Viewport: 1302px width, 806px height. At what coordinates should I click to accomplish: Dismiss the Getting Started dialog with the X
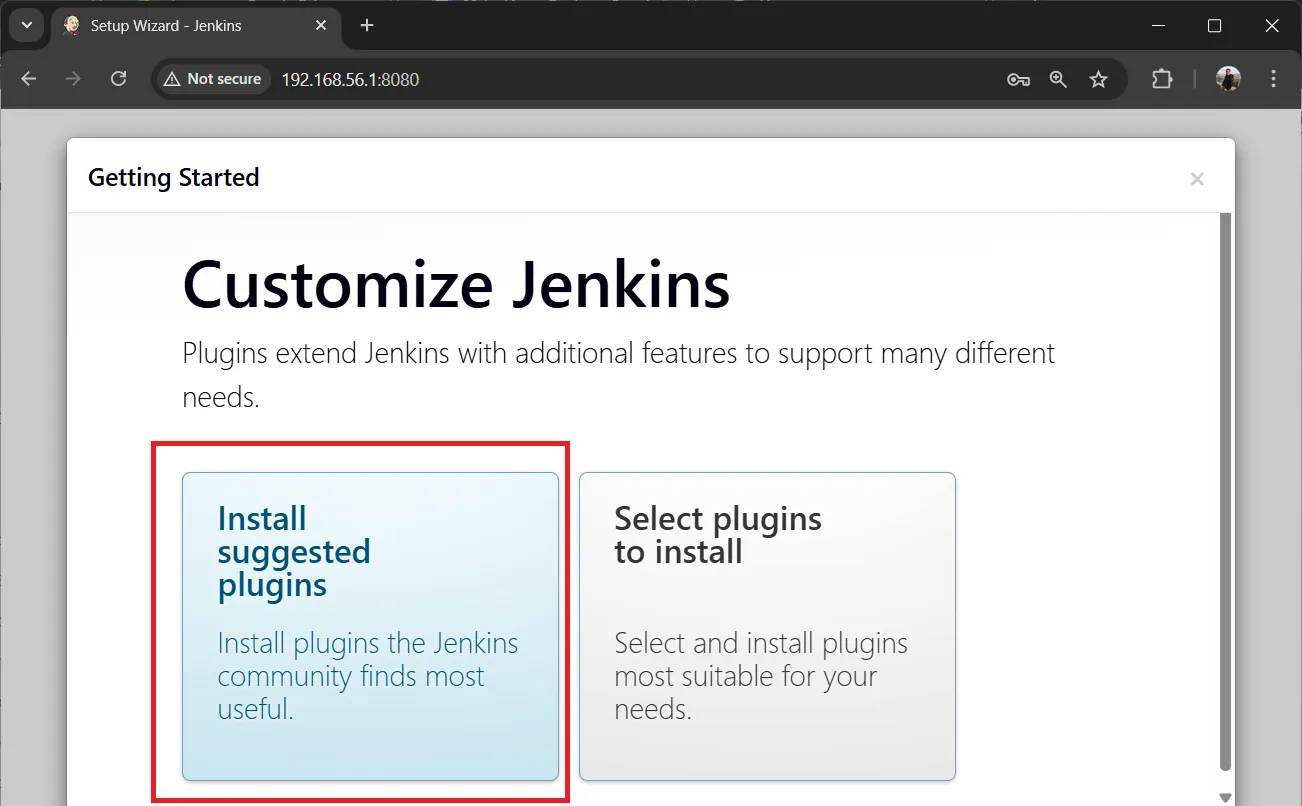click(1197, 178)
